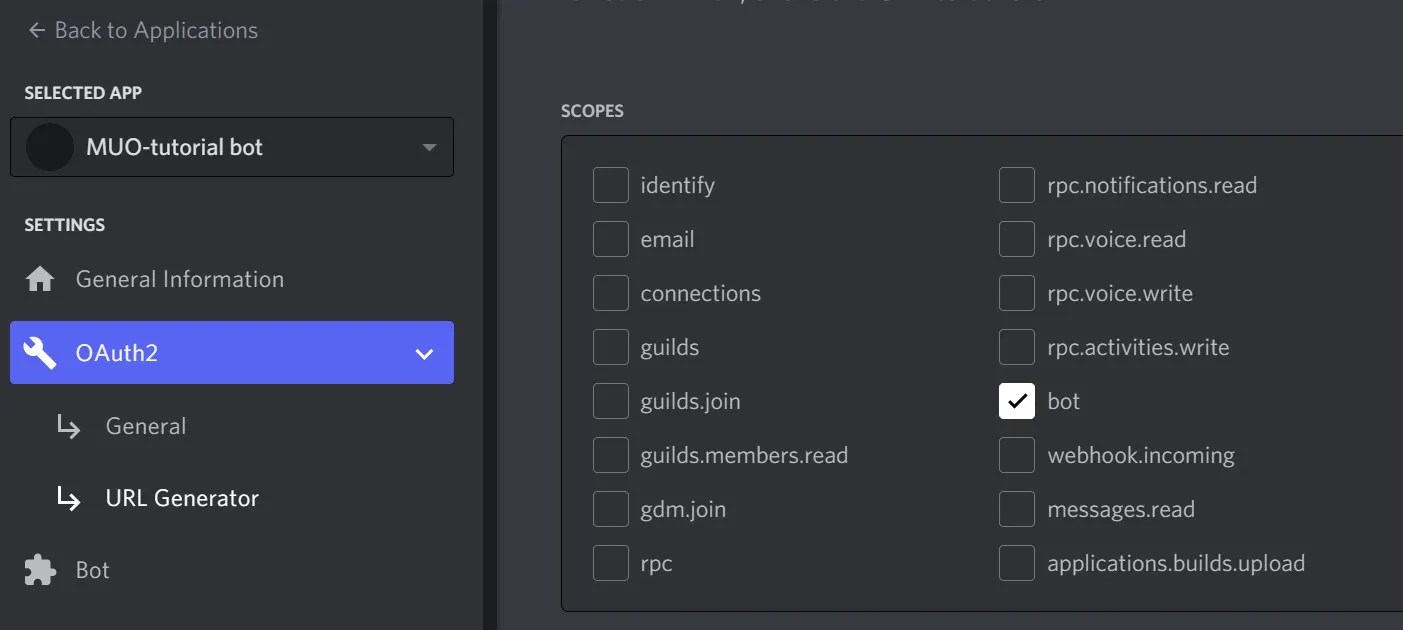Uncheck the bot scope
The image size is (1403, 630).
1016,401
